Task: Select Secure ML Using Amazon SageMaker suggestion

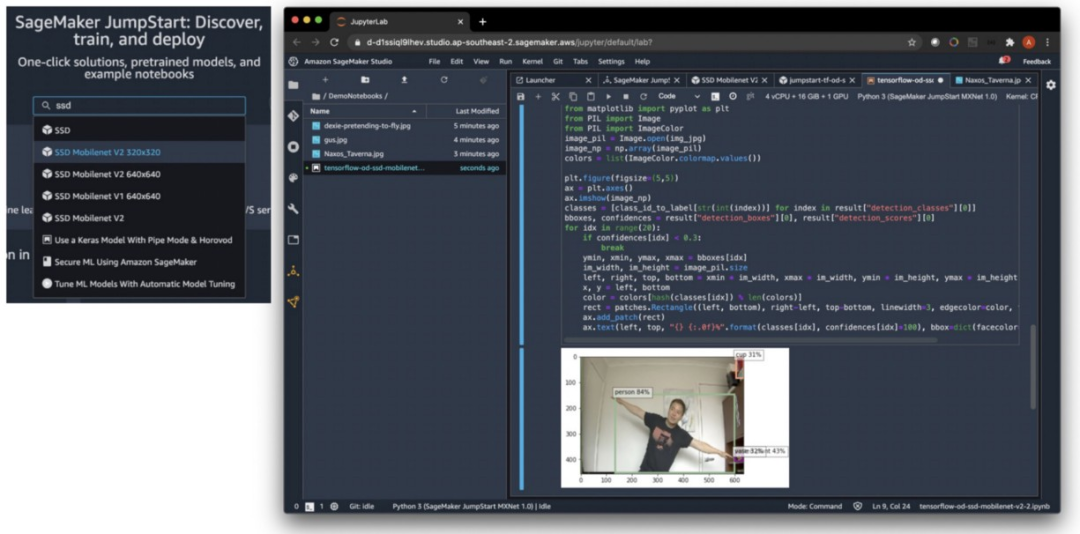Action: (139, 262)
